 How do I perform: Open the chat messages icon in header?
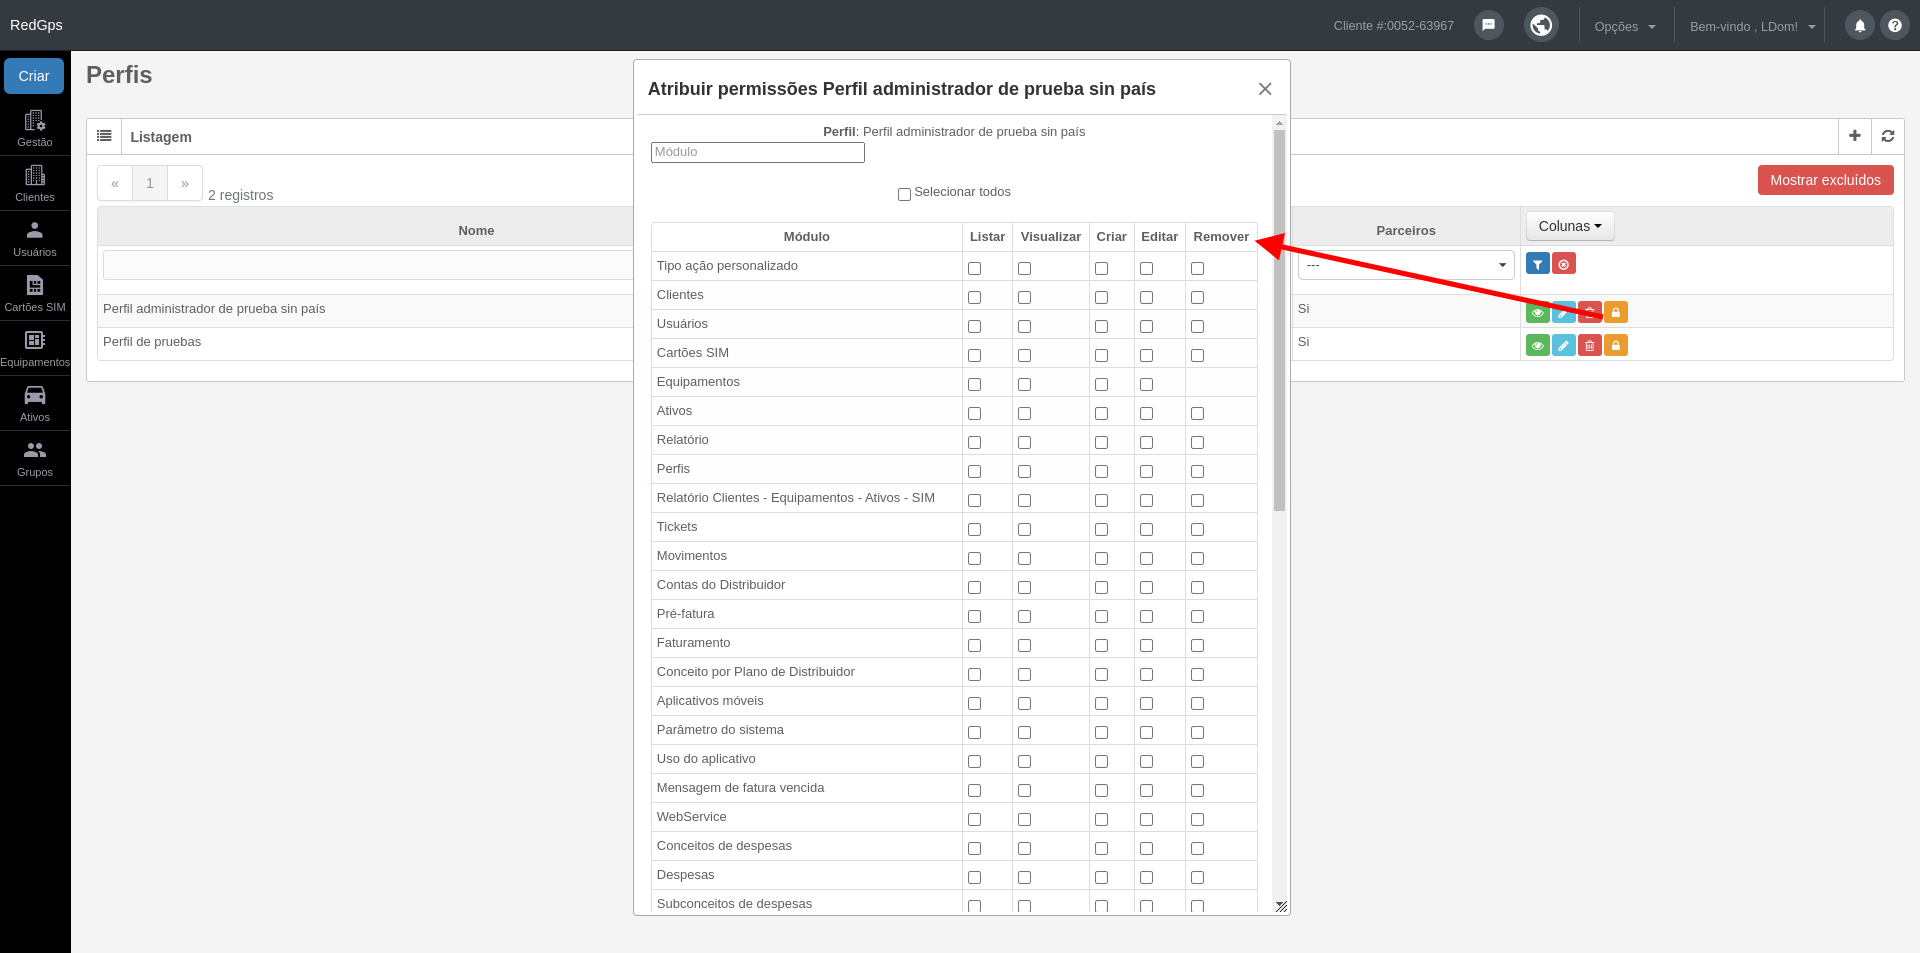coord(1488,25)
